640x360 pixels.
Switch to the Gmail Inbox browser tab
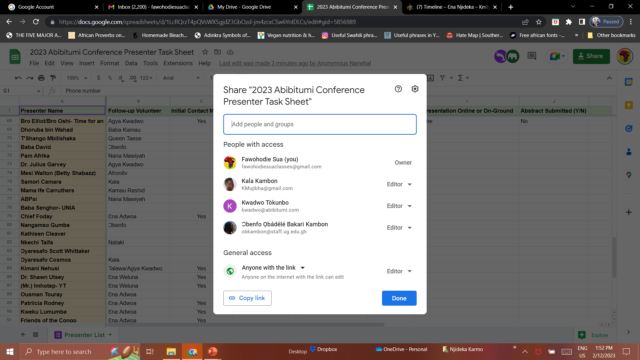point(152,7)
